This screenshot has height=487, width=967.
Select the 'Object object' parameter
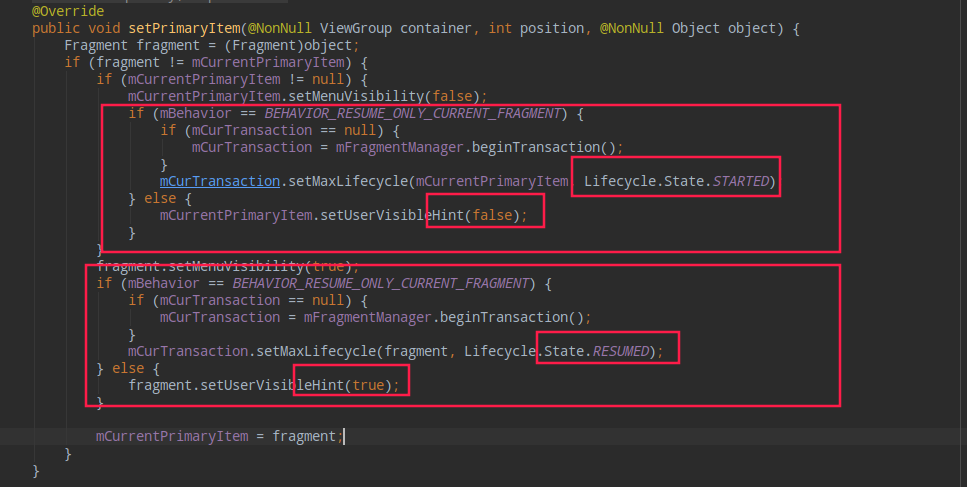(724, 28)
